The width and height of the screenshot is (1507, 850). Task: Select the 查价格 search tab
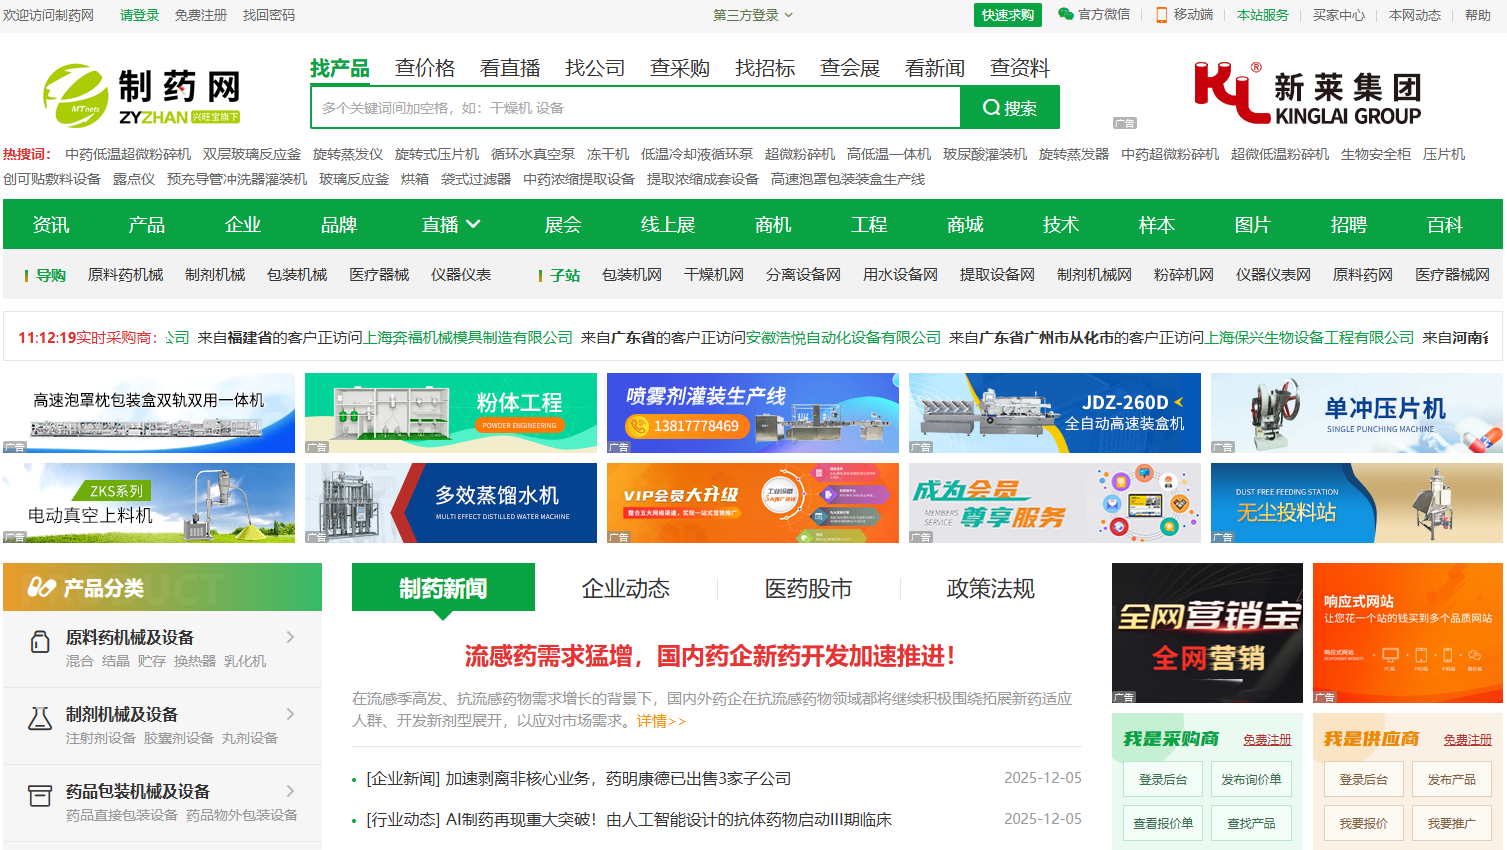click(x=425, y=68)
